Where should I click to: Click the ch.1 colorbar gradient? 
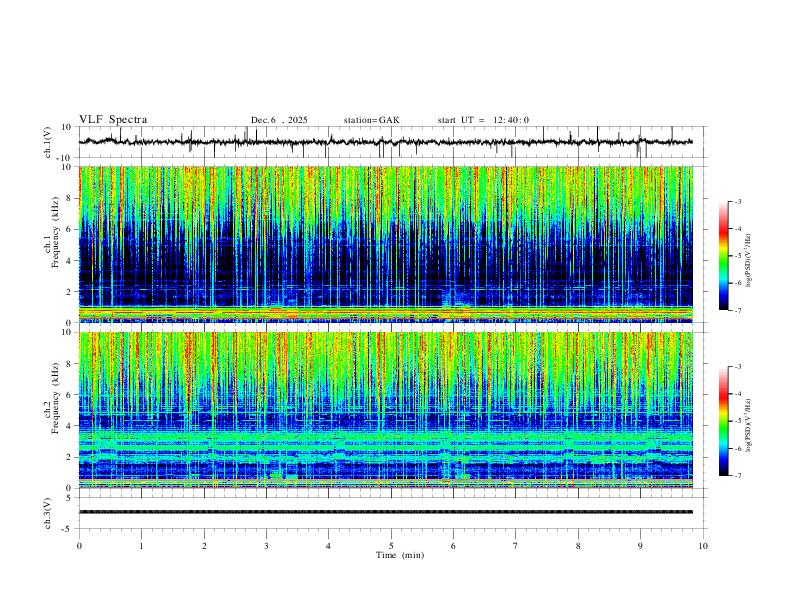(724, 255)
